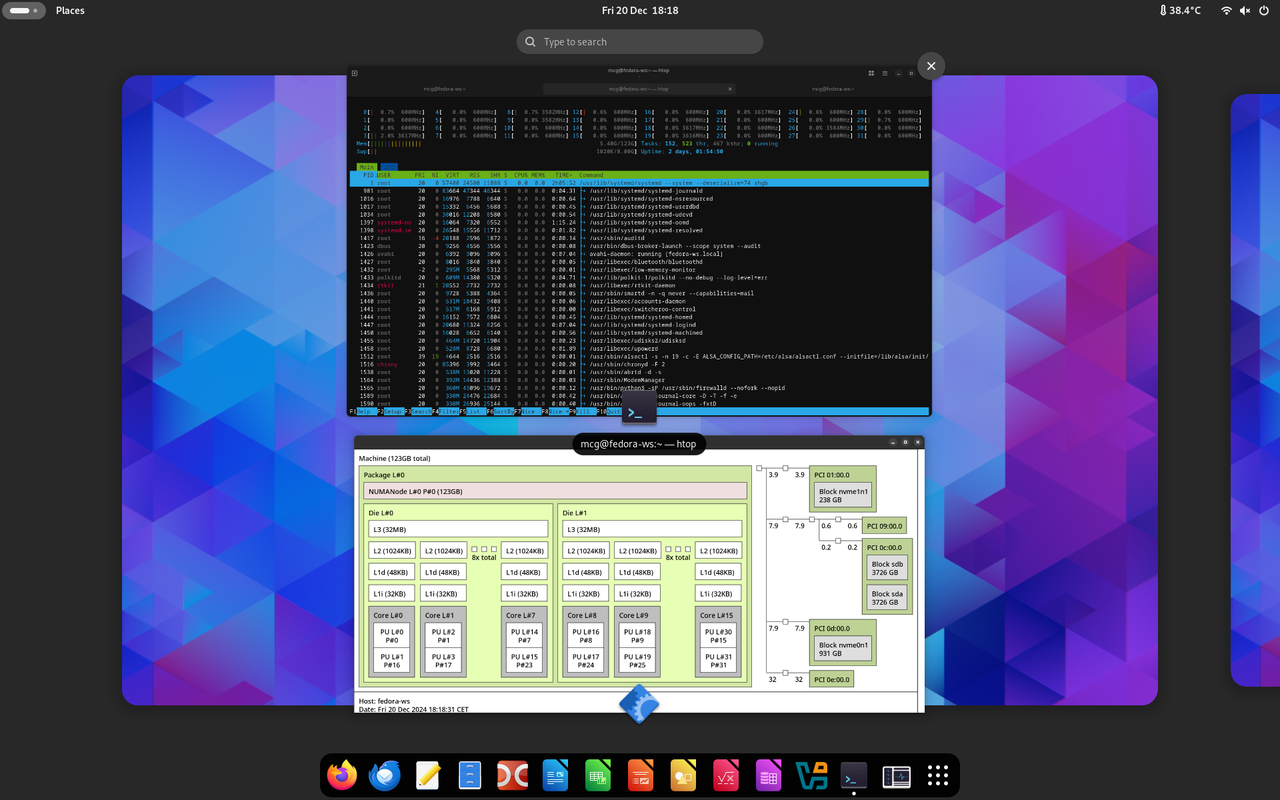1280x800 pixels.
Task: Select the systemd-journald process row
Action: (639, 190)
